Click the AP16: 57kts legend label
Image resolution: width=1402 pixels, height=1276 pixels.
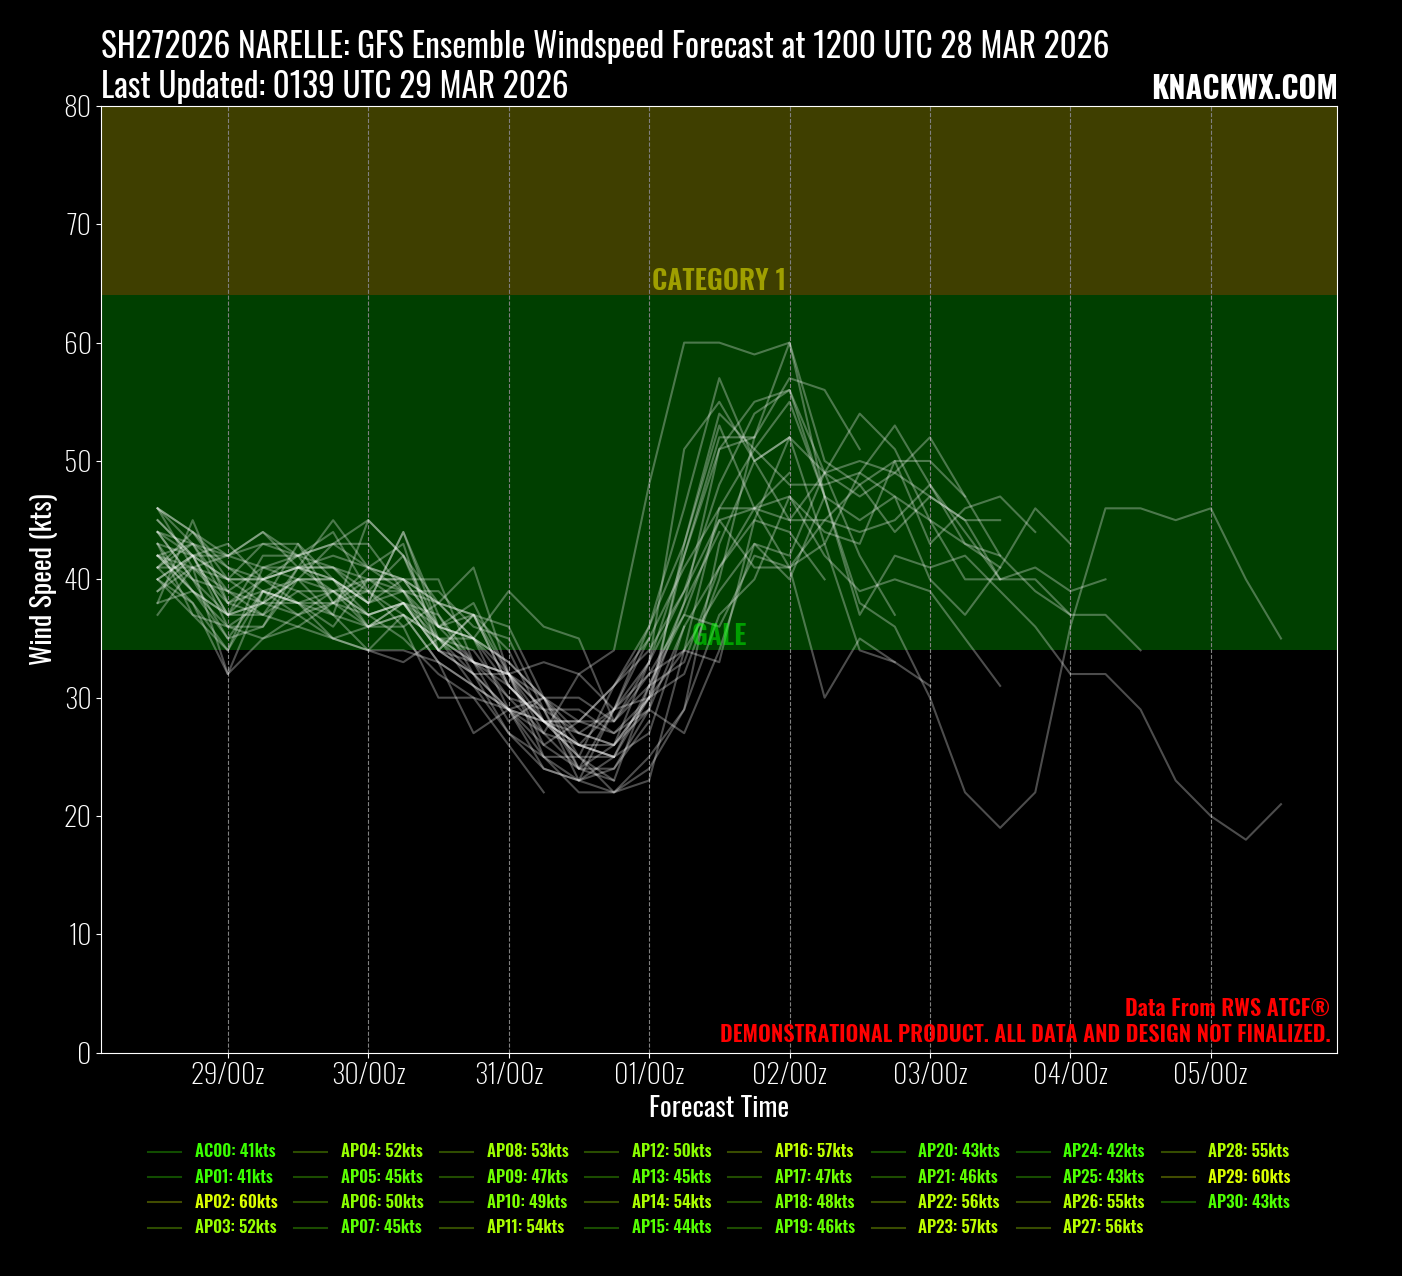[x=814, y=1151]
